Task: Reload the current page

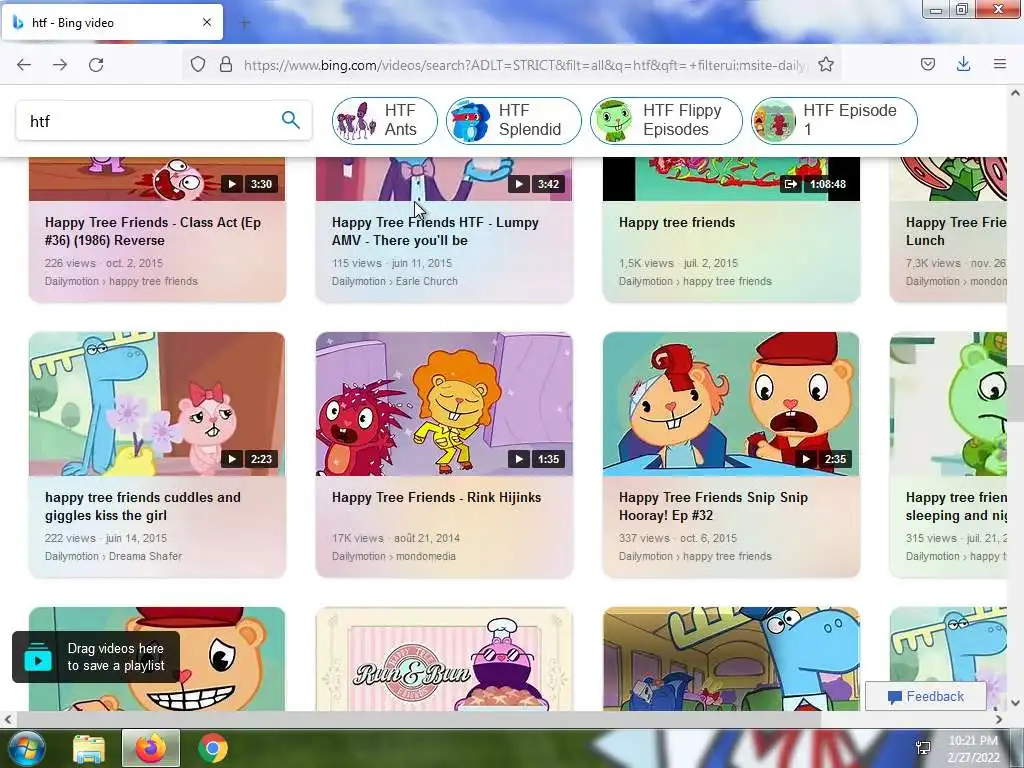Action: tap(96, 64)
